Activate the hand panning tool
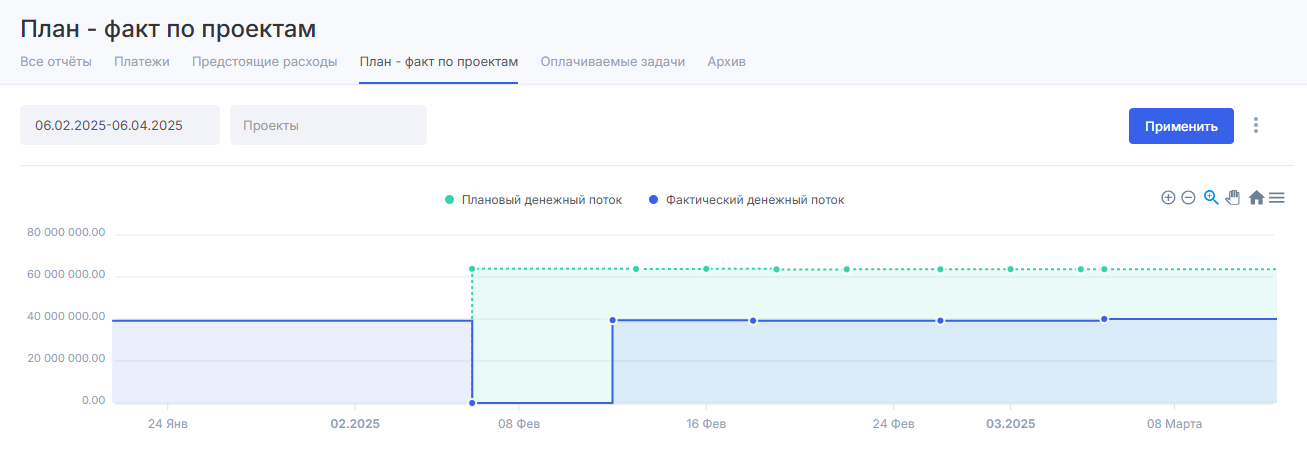 (x=1232, y=198)
